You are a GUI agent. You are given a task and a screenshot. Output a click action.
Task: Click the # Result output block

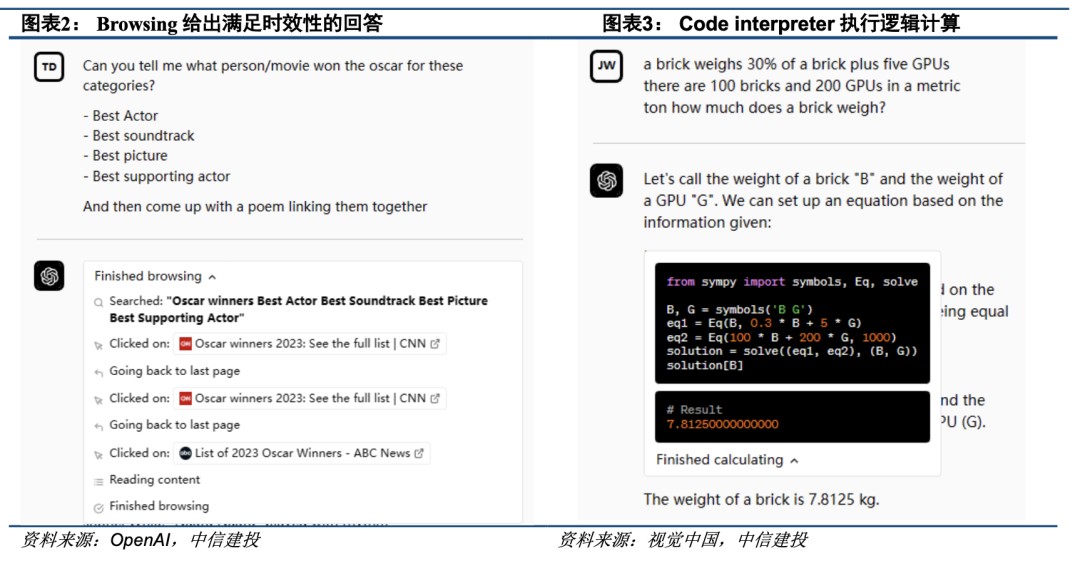click(x=792, y=416)
